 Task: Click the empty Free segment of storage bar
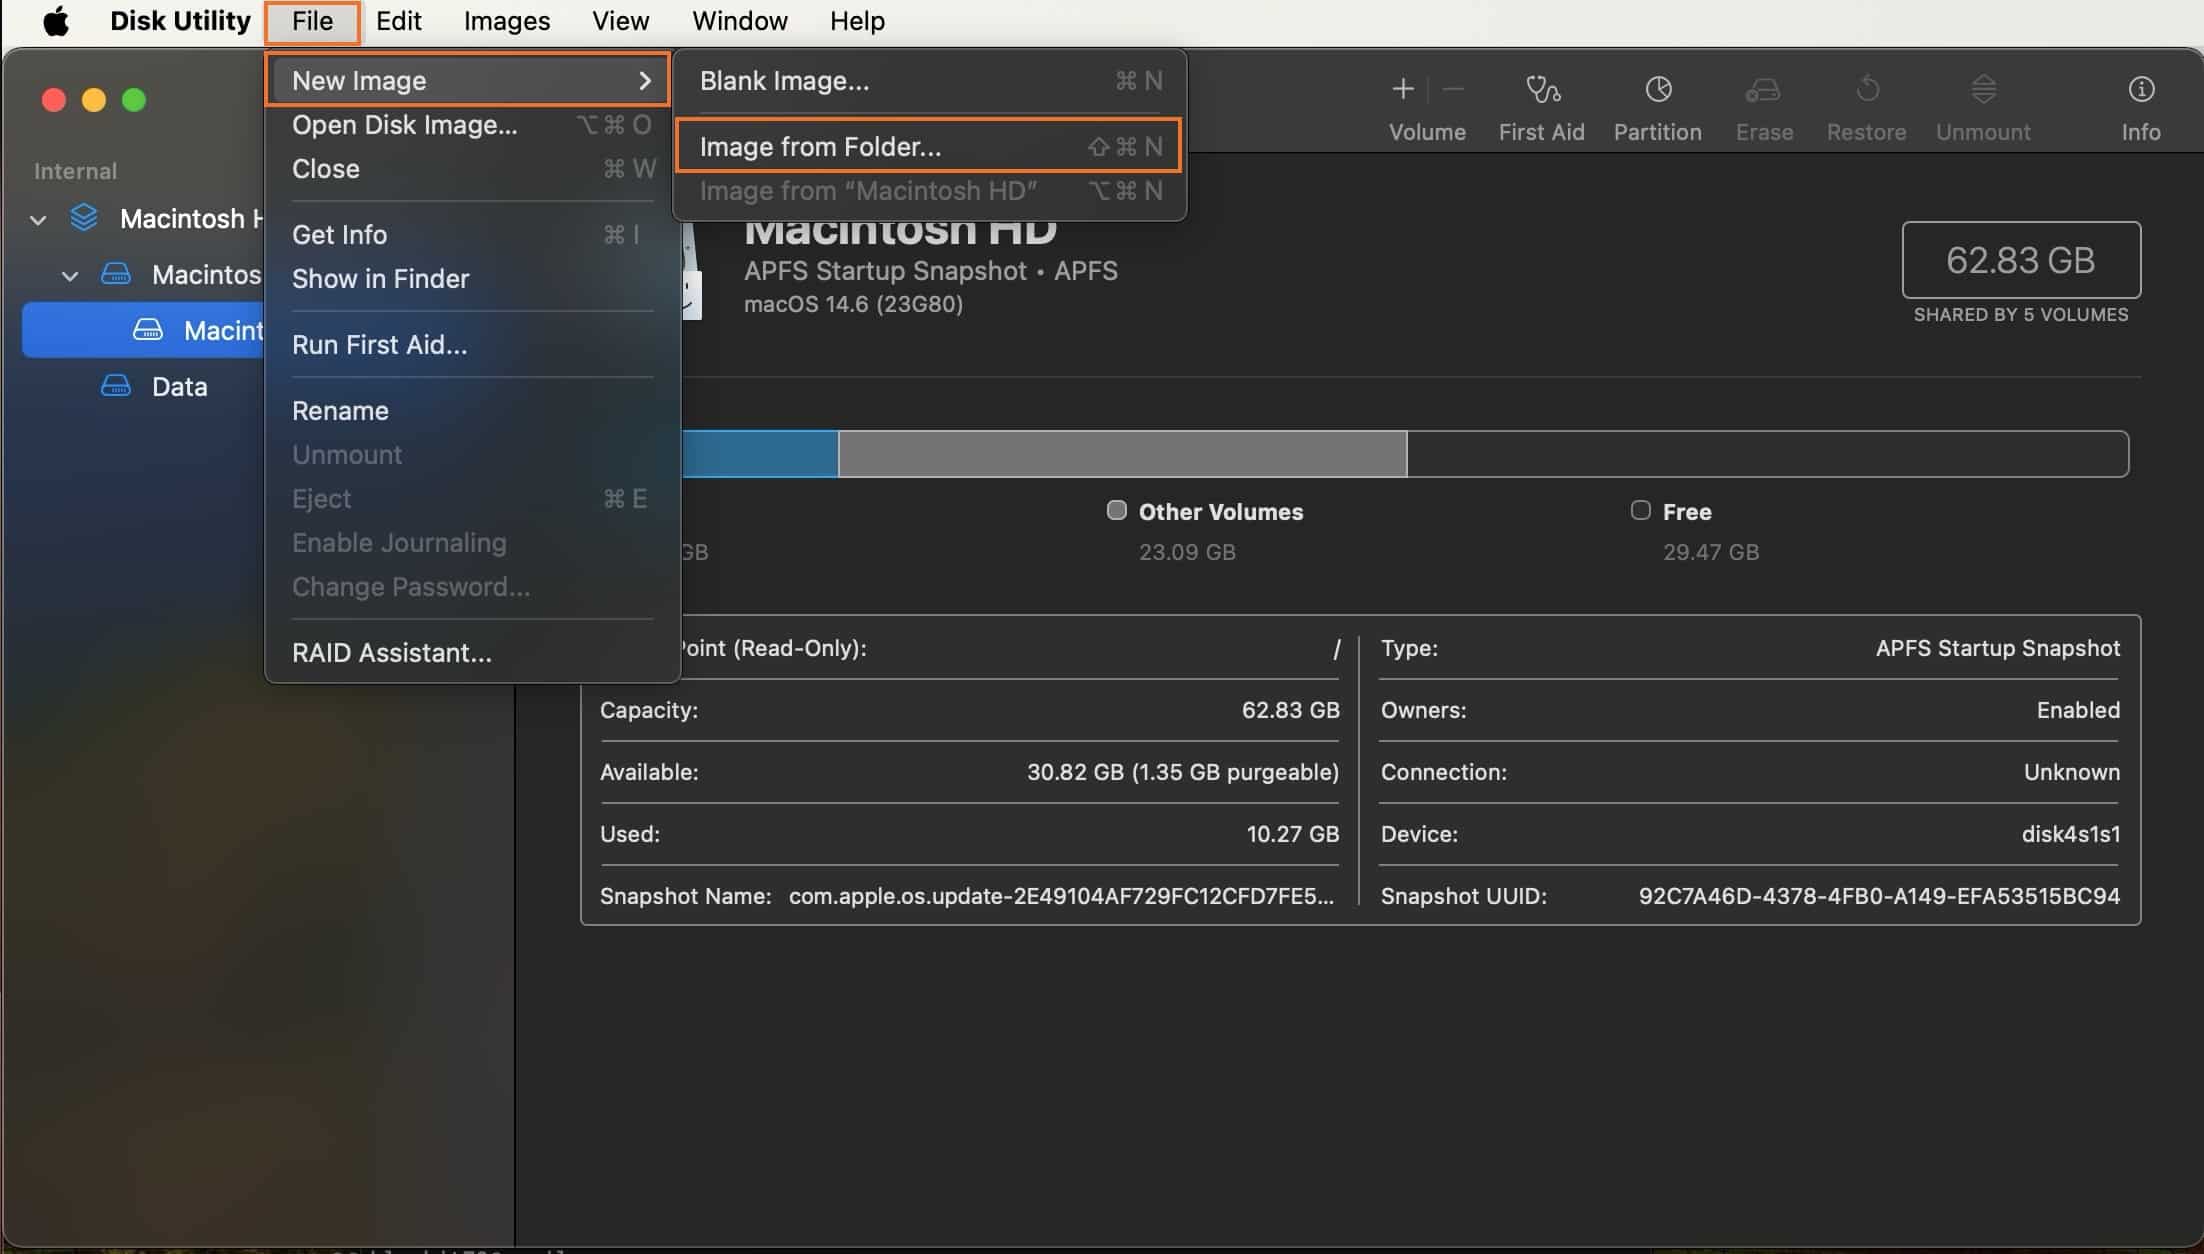[x=1767, y=454]
